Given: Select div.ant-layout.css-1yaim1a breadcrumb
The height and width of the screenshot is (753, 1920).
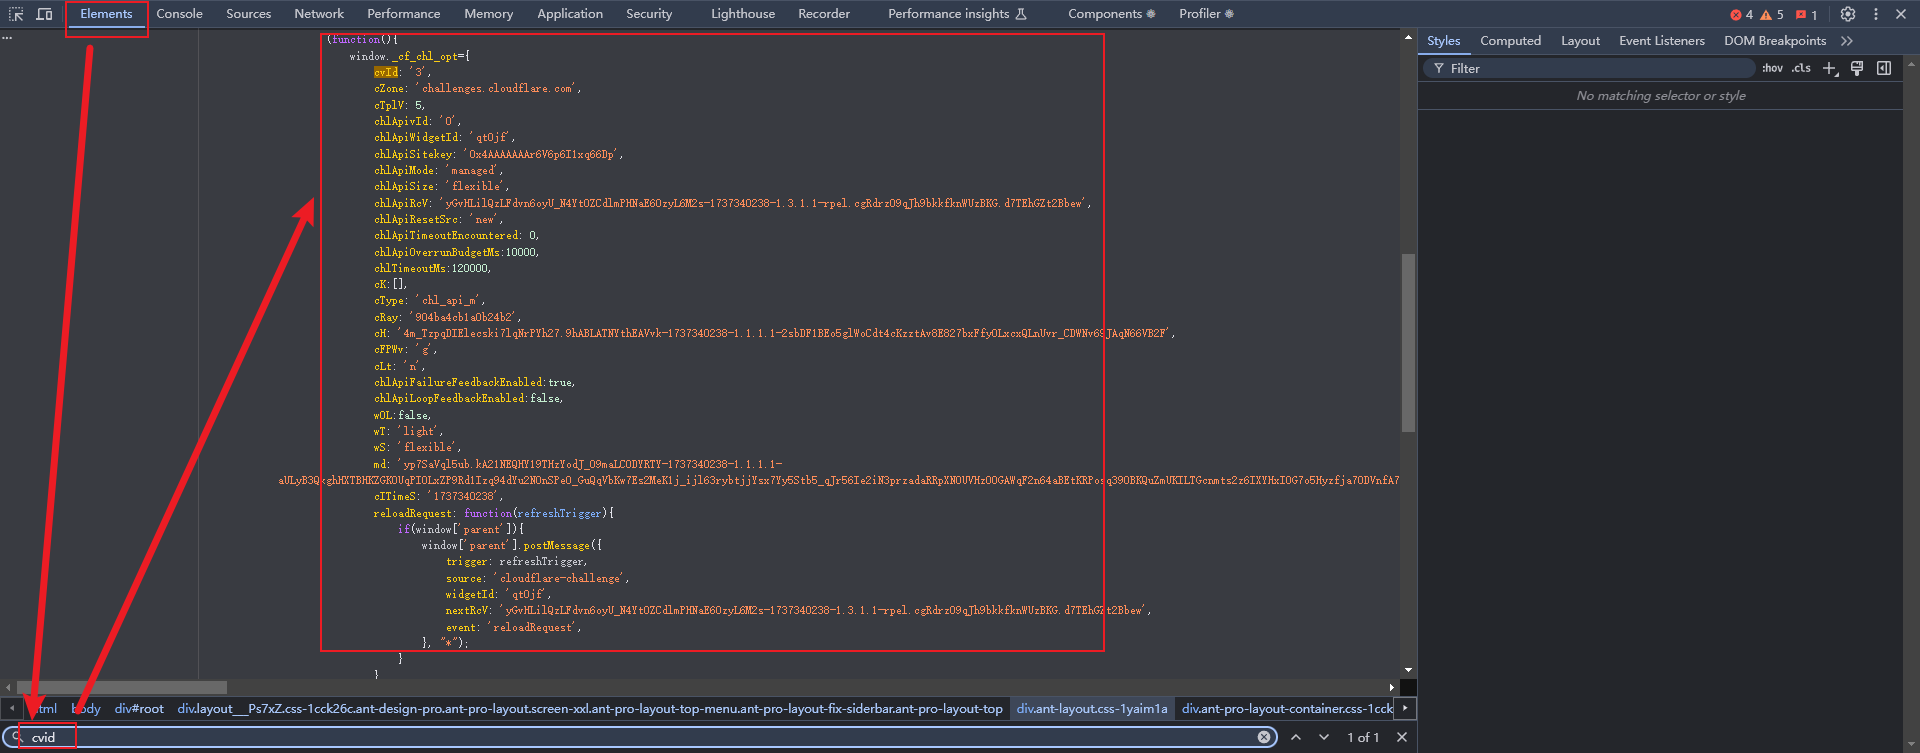Looking at the screenshot, I should [x=1092, y=709].
